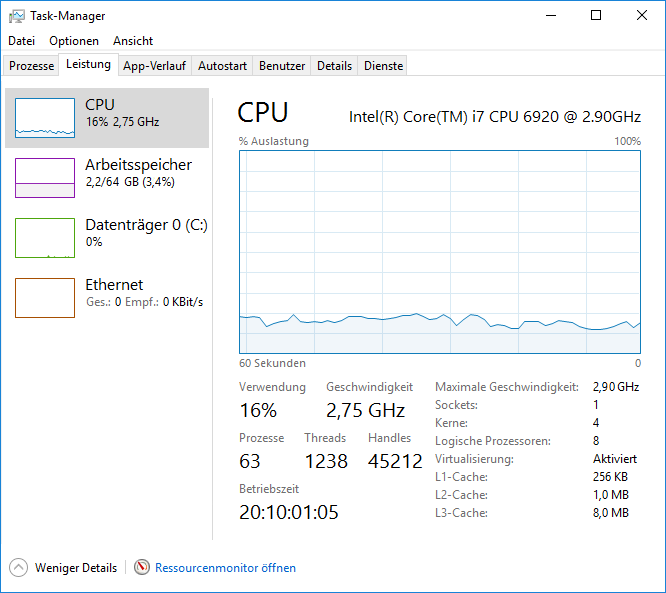Viewport: 666px width, 593px height.
Task: Open the Datei menu
Action: (x=22, y=41)
